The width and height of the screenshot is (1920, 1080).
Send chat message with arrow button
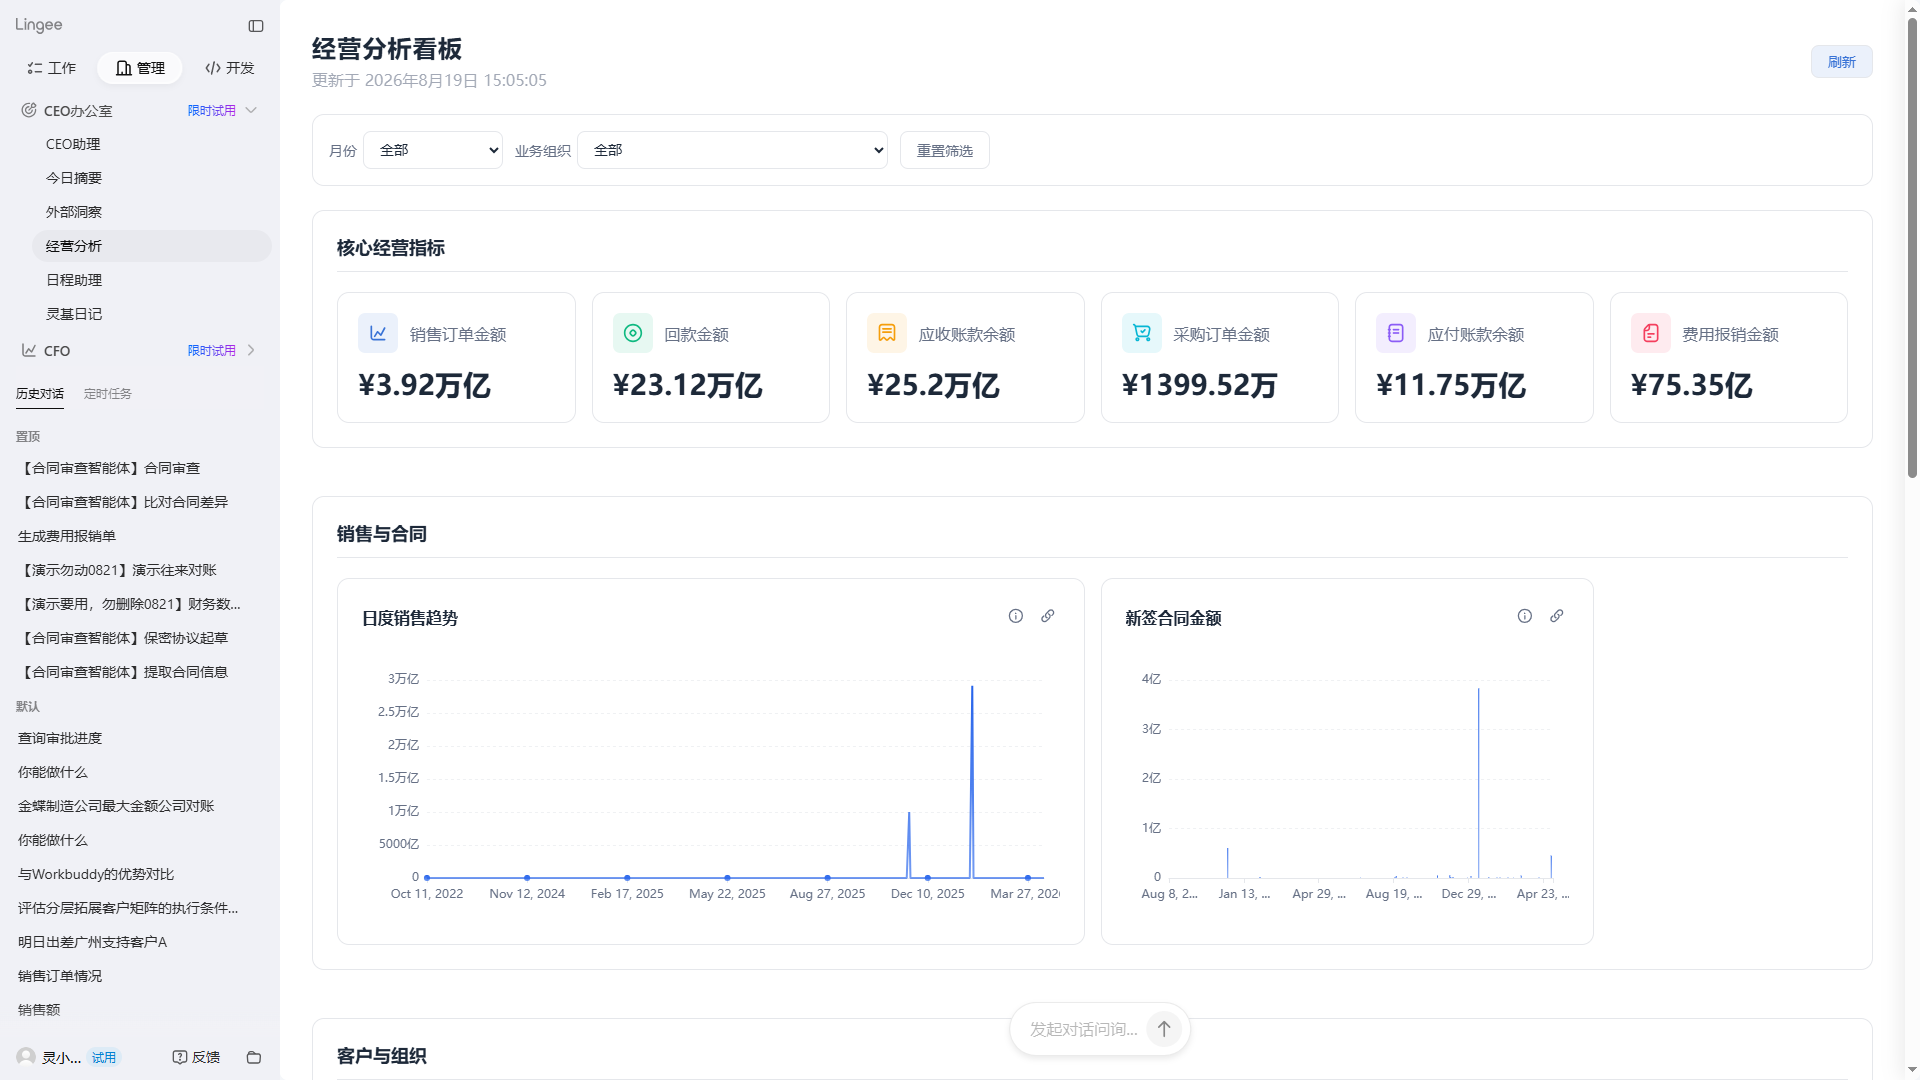click(1164, 1029)
